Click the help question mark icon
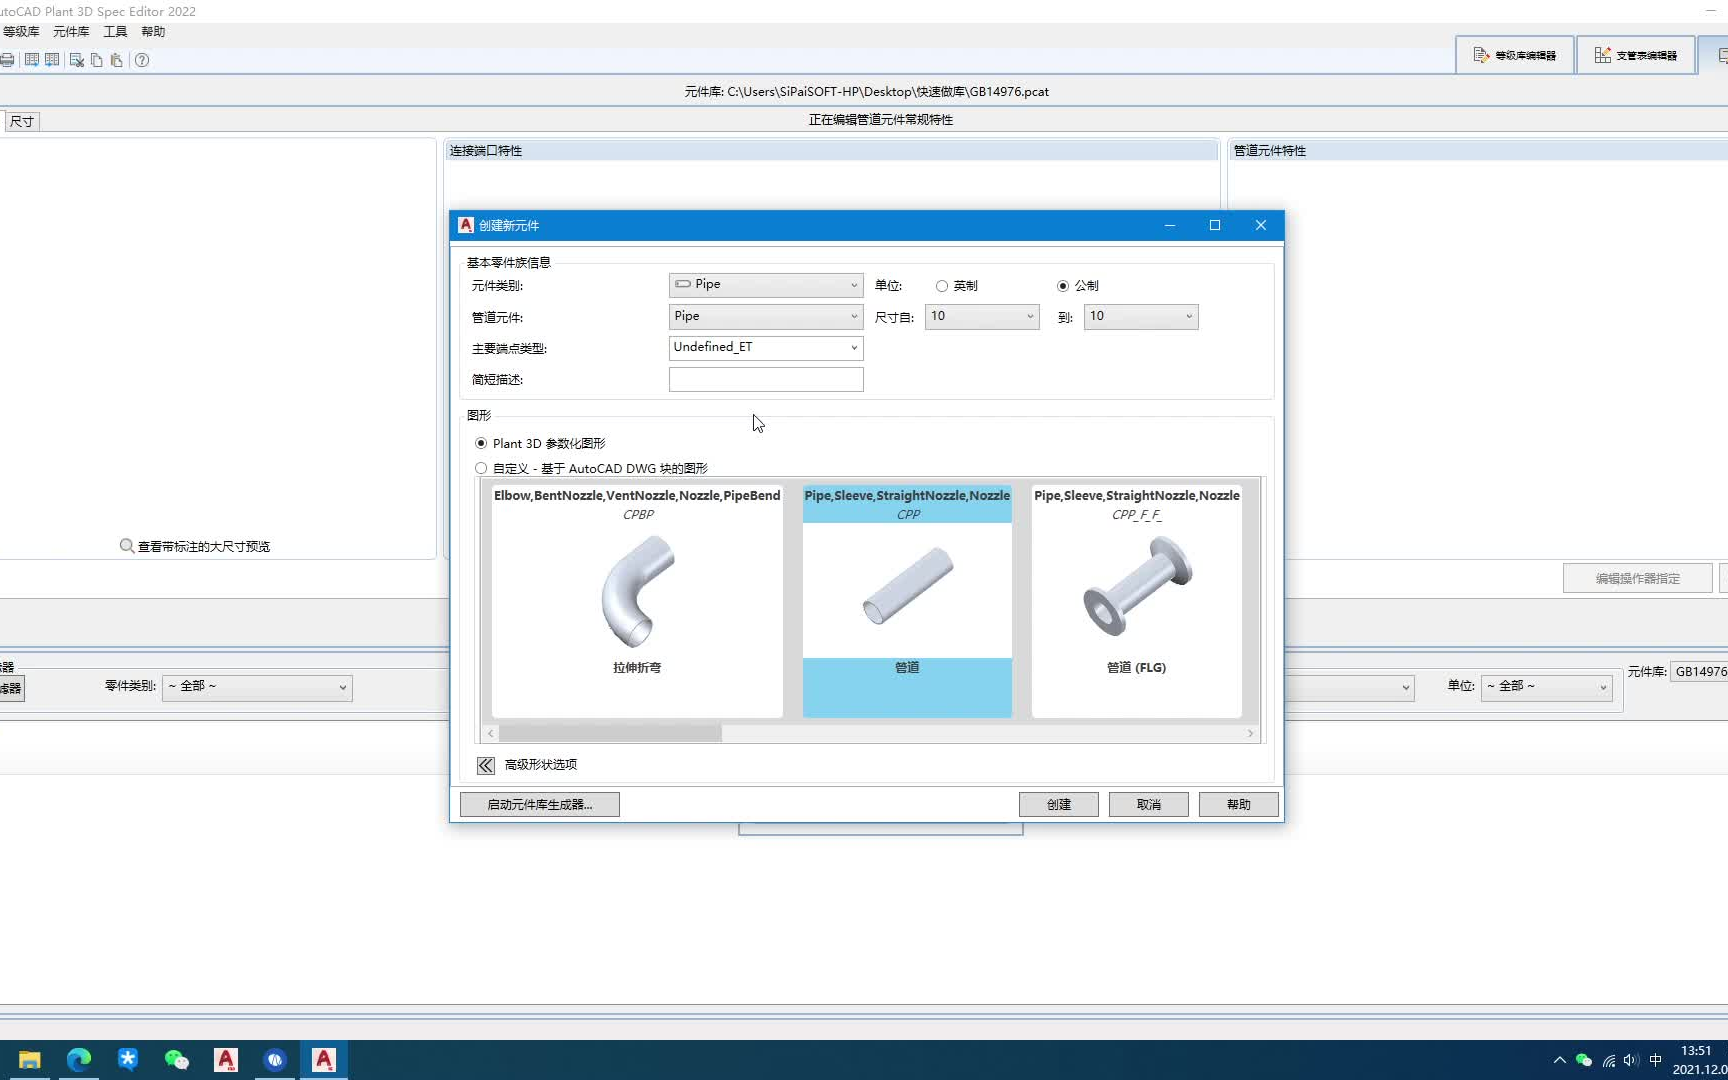Image resolution: width=1728 pixels, height=1080 pixels. click(x=142, y=60)
